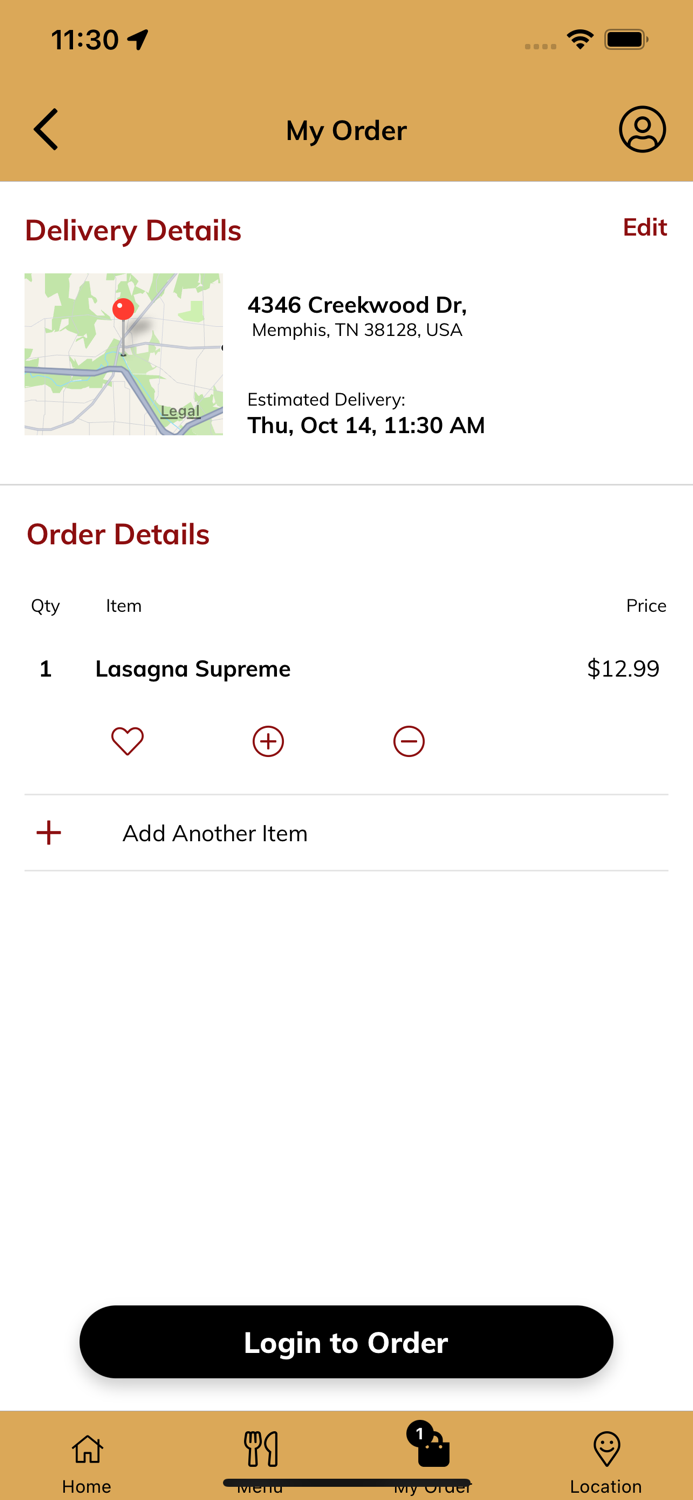Decrease Lasagna Supreme quantity with minus
The image size is (693, 1500).
click(x=409, y=741)
